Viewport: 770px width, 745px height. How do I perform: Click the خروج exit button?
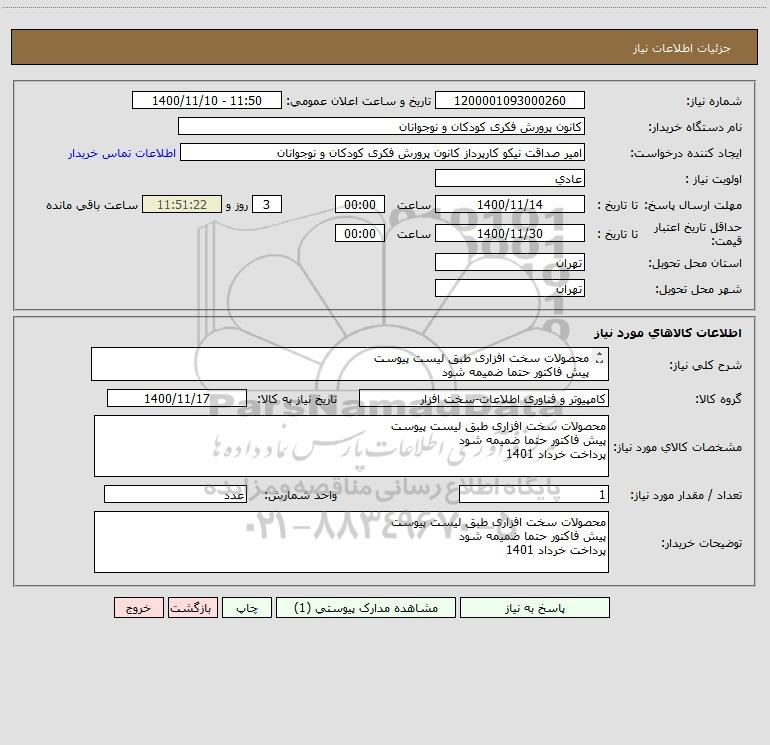[x=138, y=607]
